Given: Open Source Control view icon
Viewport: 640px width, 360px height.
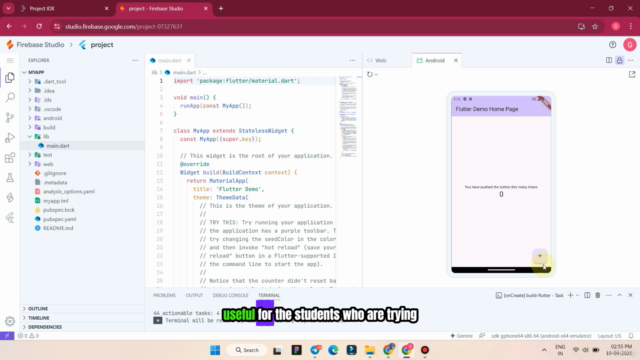Looking at the screenshot, I should pyautogui.click(x=10, y=118).
